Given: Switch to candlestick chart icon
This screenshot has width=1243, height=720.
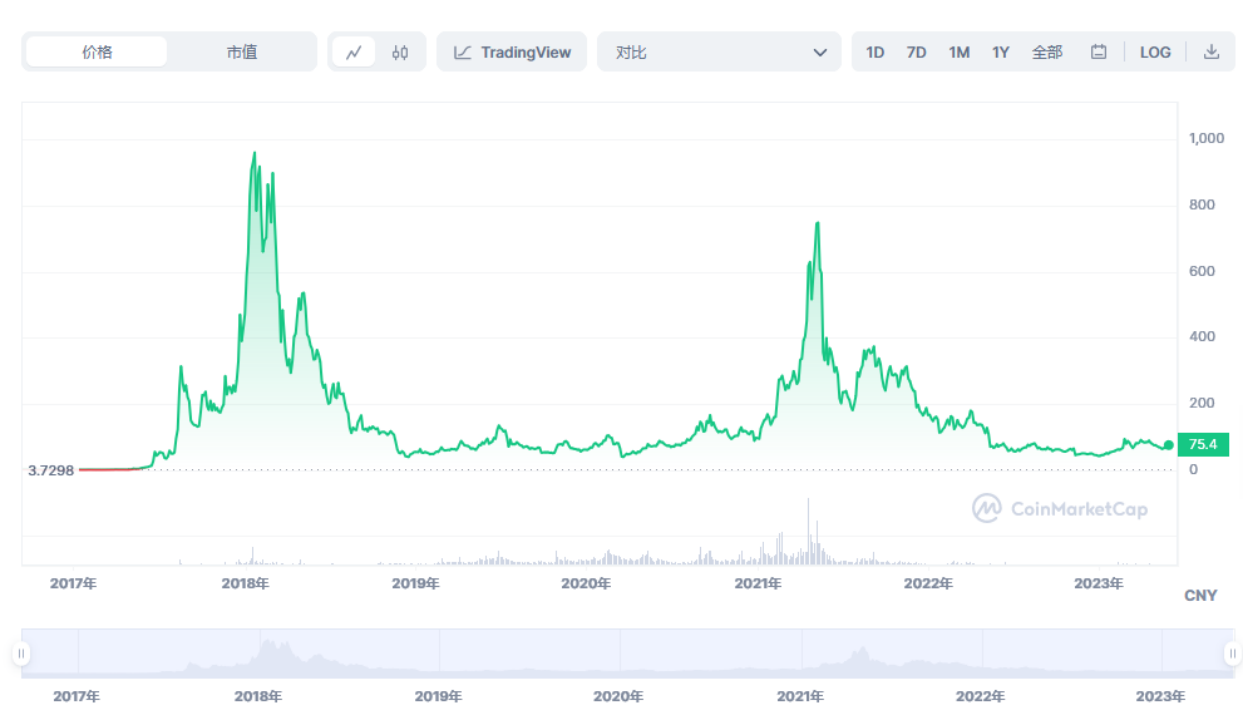Looking at the screenshot, I should [400, 52].
